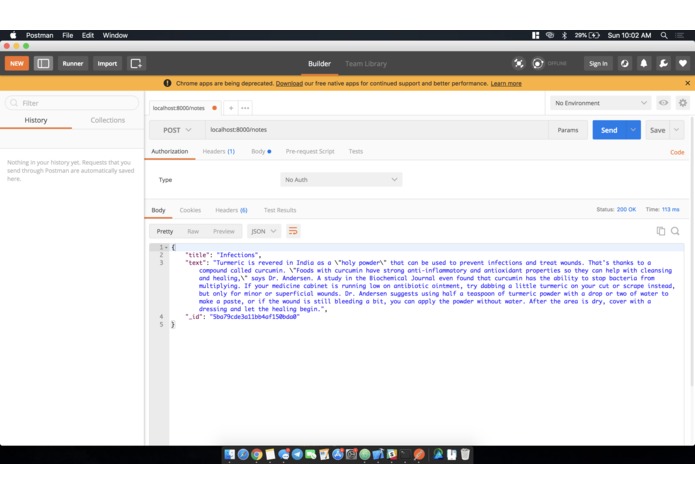The height and width of the screenshot is (494, 695).
Task: Click the Import button
Action: (107, 63)
